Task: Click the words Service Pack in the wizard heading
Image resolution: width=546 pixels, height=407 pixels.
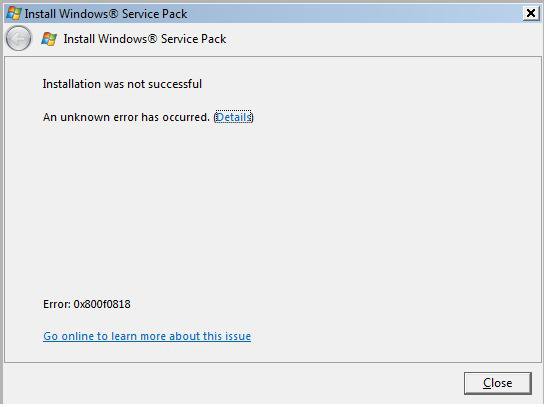Action: (x=194, y=39)
